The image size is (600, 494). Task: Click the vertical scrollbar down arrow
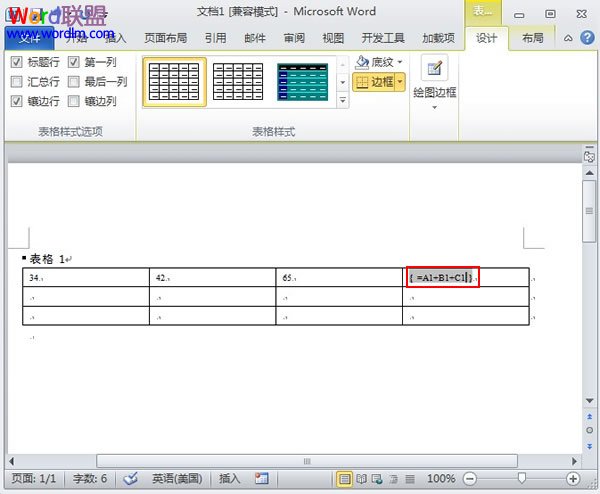[x=589, y=401]
